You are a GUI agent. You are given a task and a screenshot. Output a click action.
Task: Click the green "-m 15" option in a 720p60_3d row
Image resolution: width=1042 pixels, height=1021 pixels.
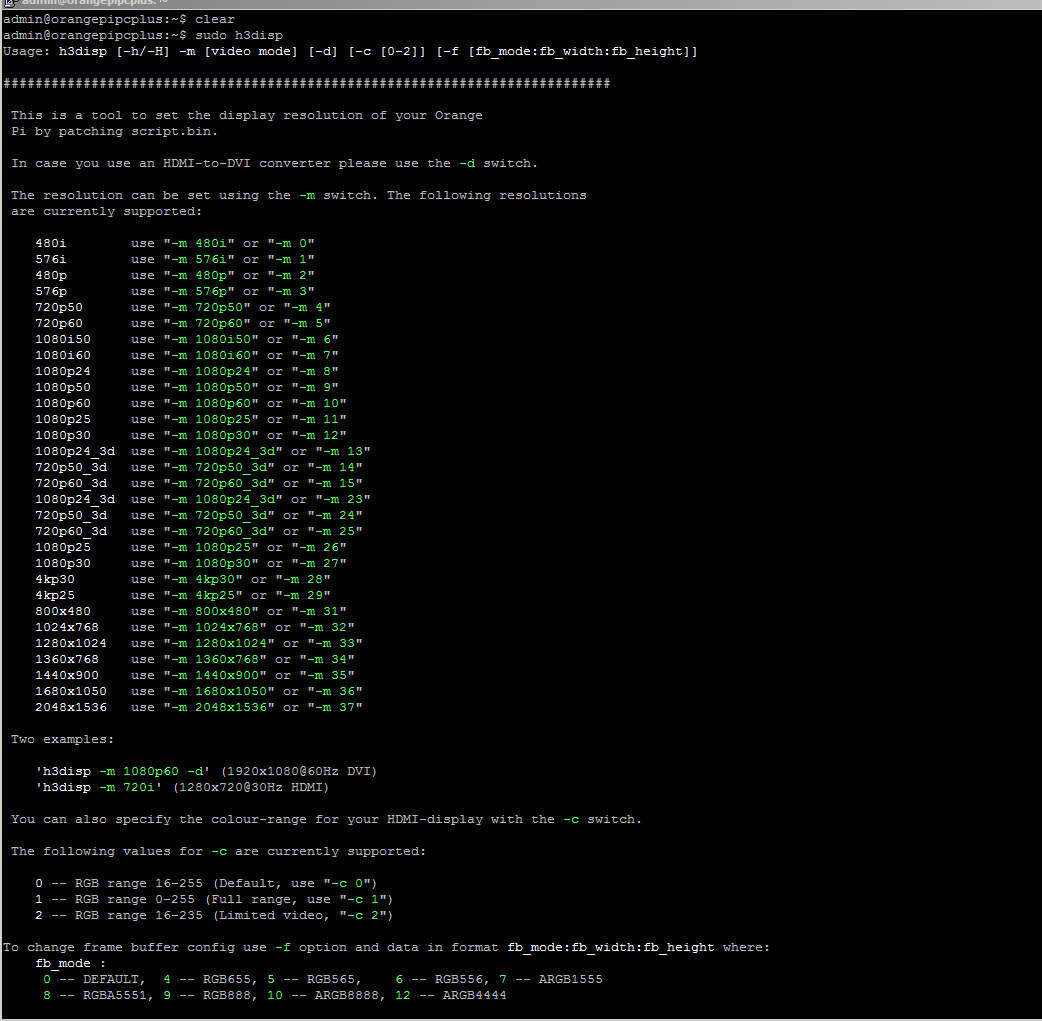[335, 483]
